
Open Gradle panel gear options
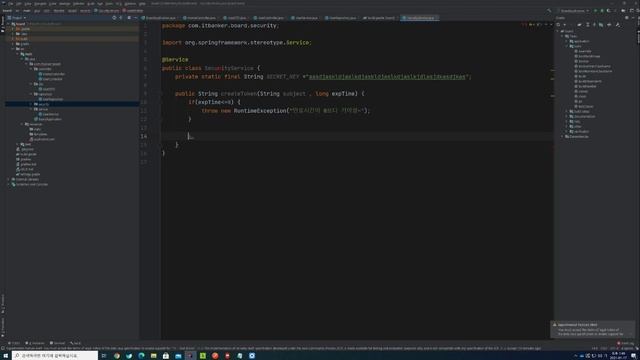627,18
